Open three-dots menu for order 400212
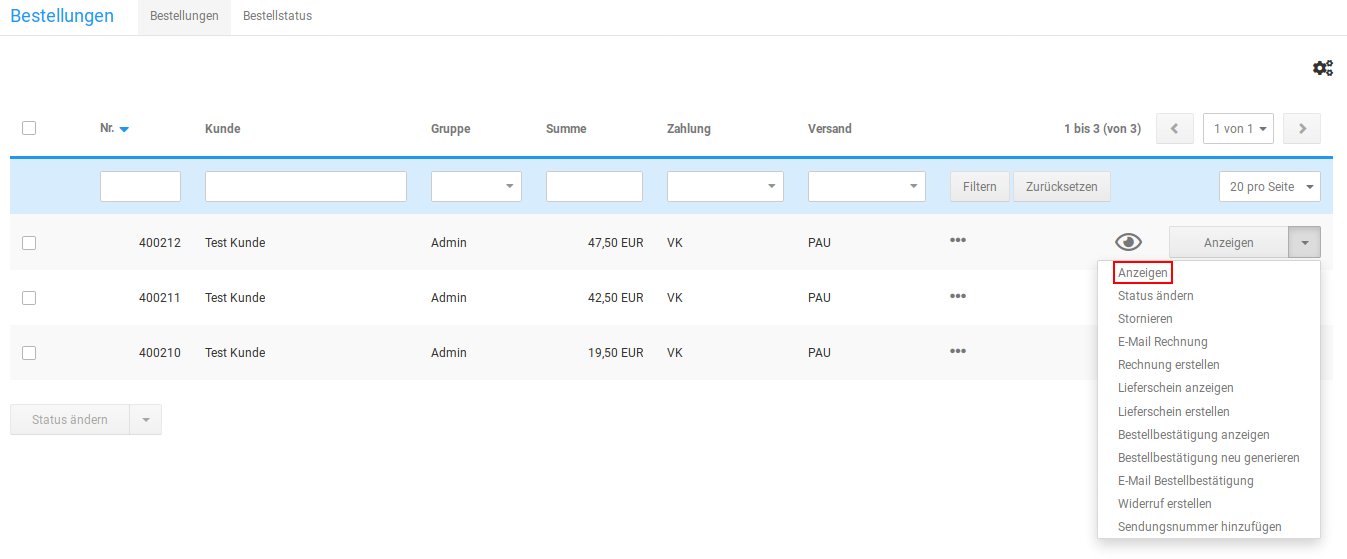 click(x=957, y=240)
